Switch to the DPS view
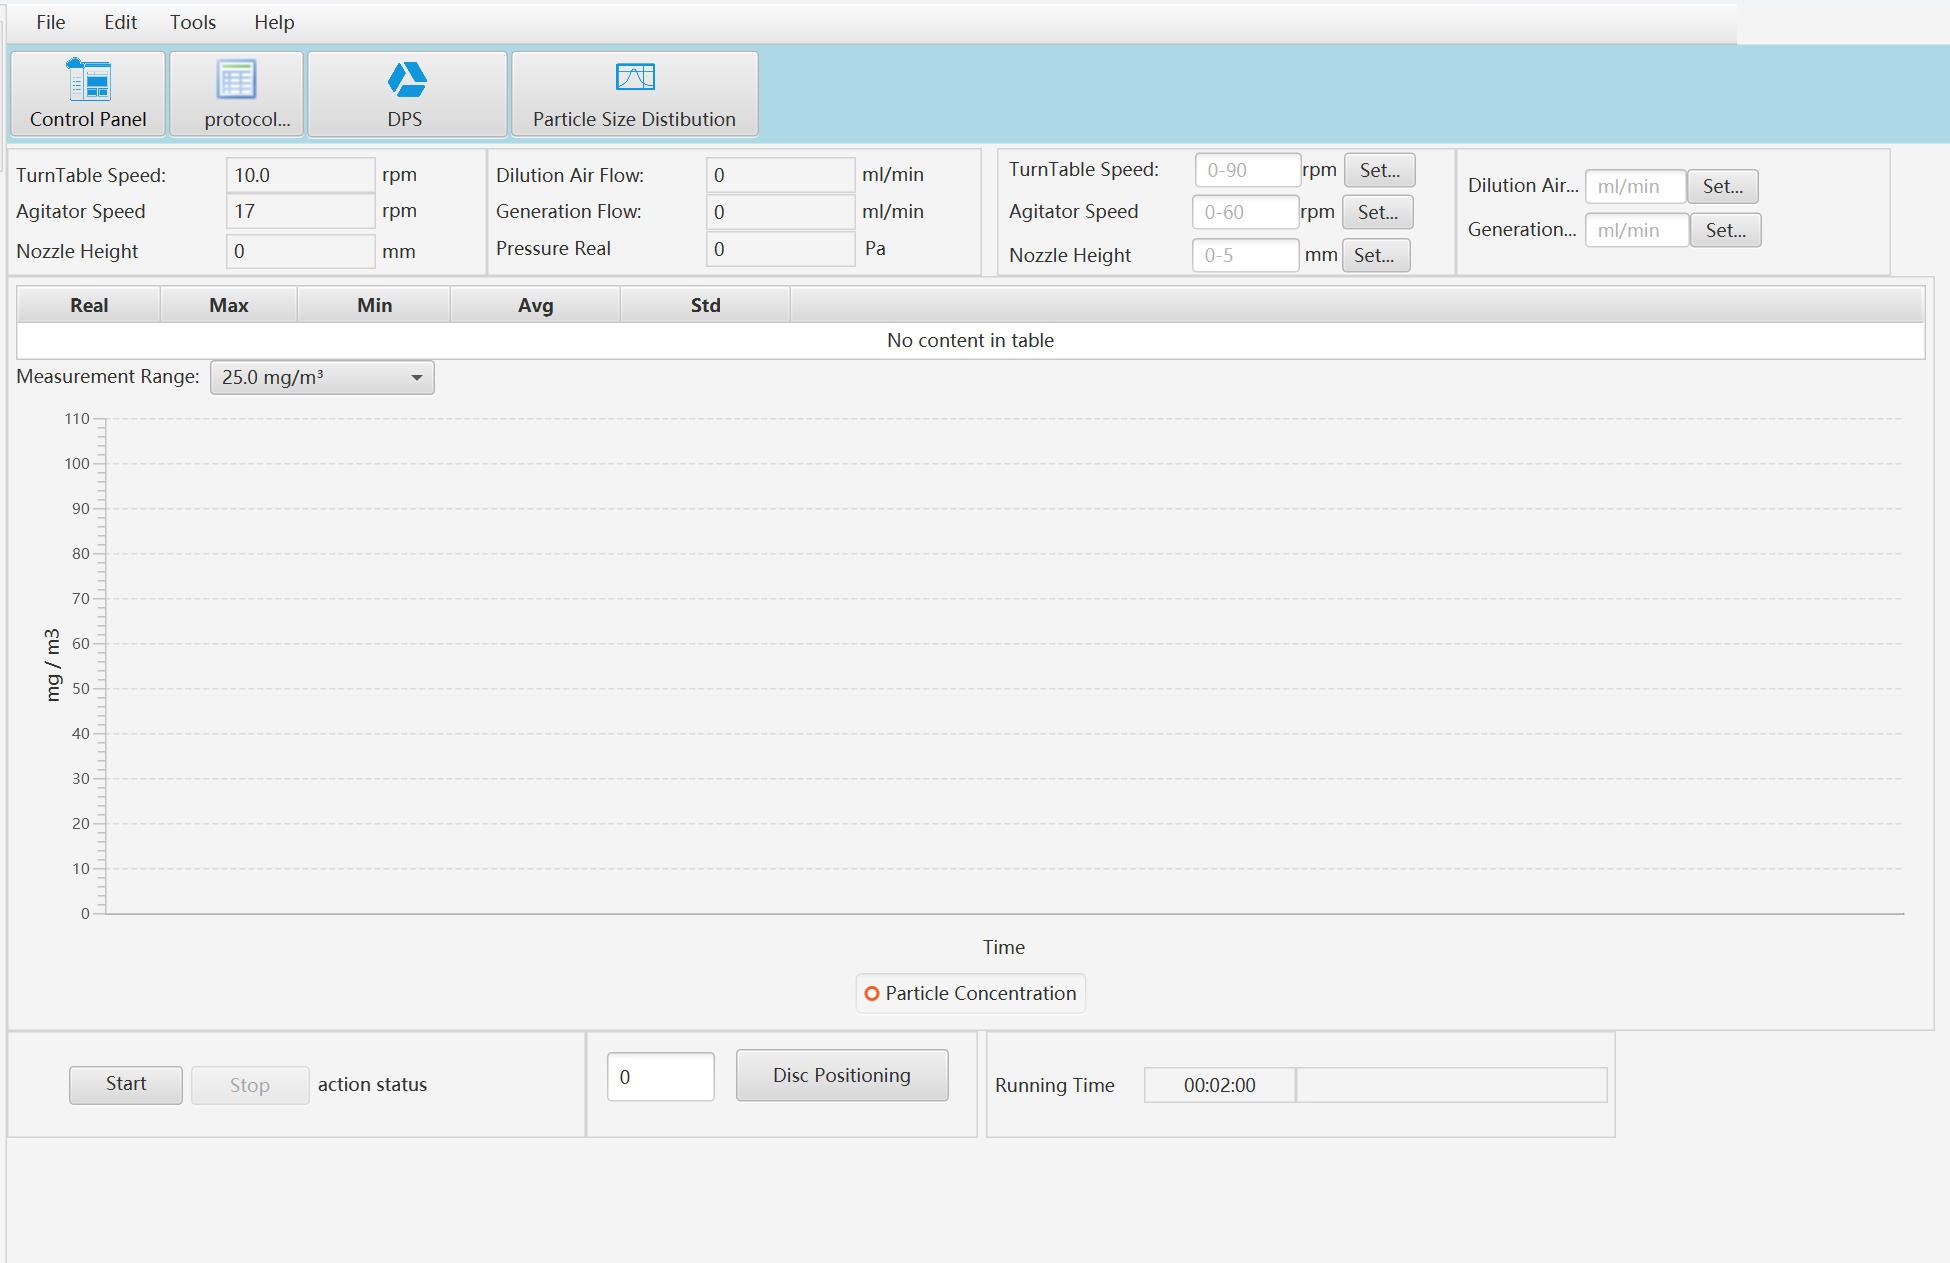 tap(407, 94)
